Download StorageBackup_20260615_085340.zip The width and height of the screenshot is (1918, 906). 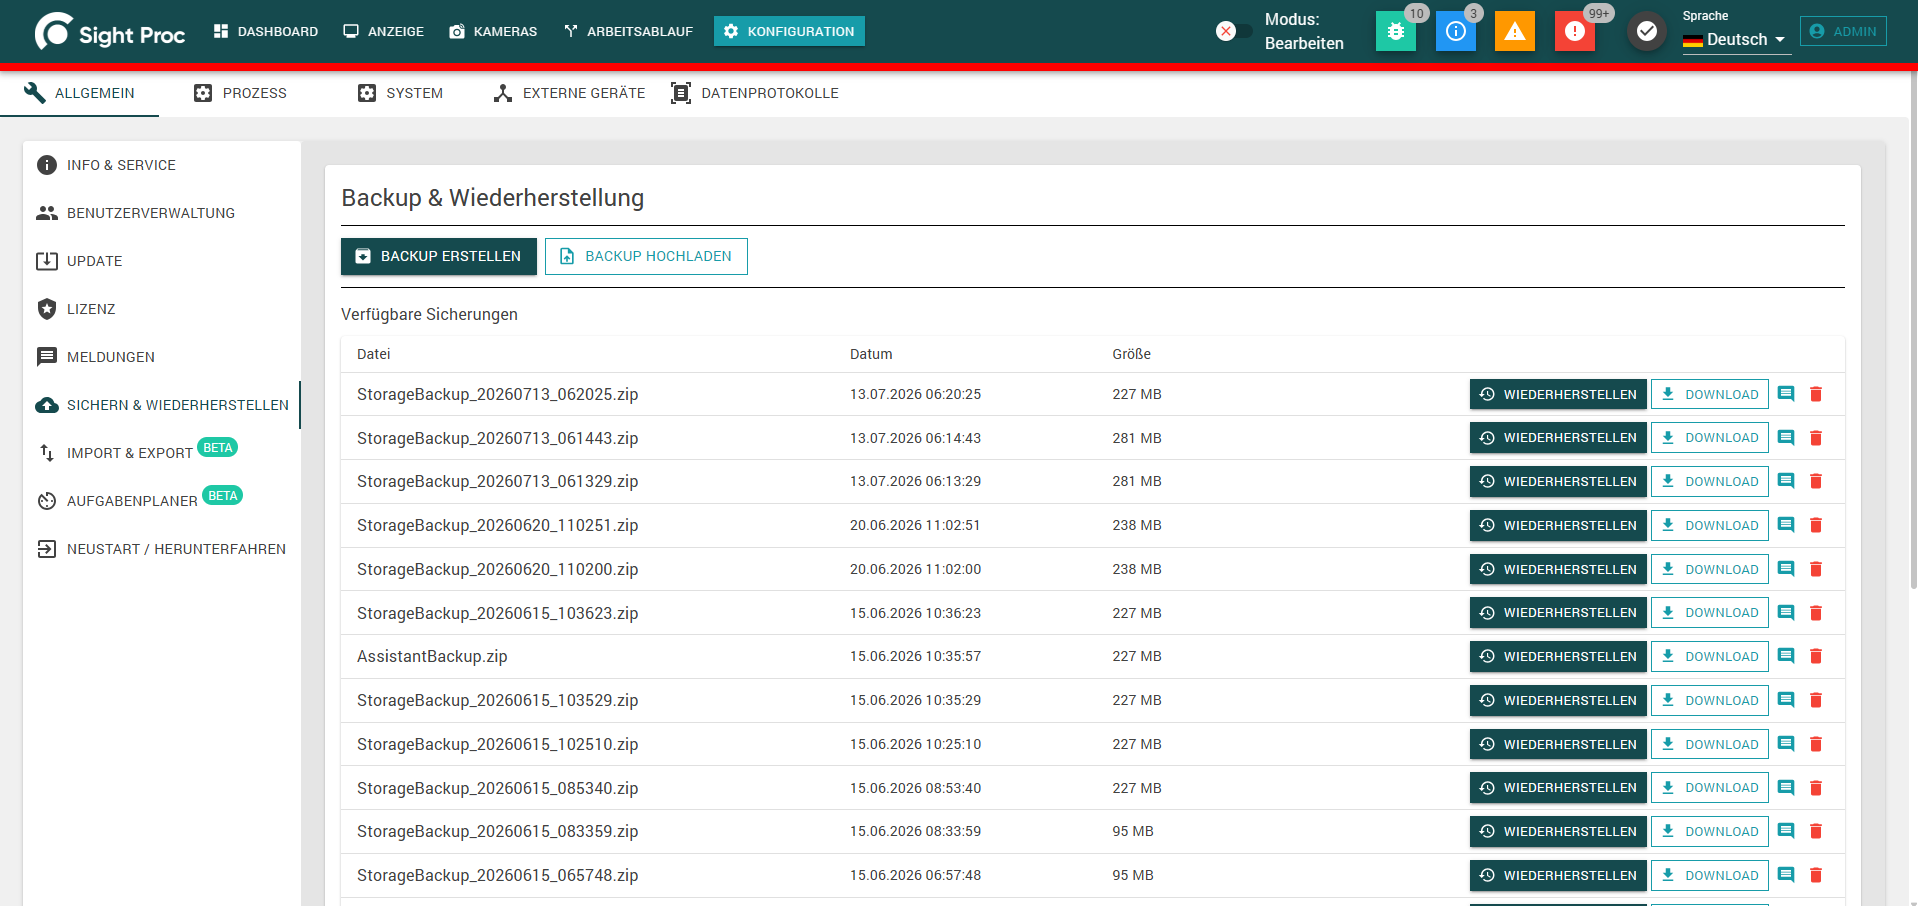[x=1709, y=788]
